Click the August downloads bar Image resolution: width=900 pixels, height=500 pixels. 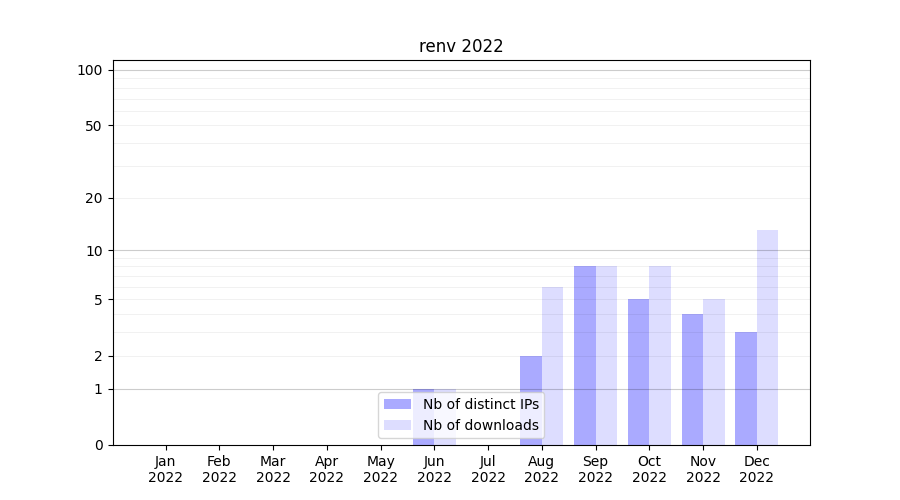coord(552,365)
